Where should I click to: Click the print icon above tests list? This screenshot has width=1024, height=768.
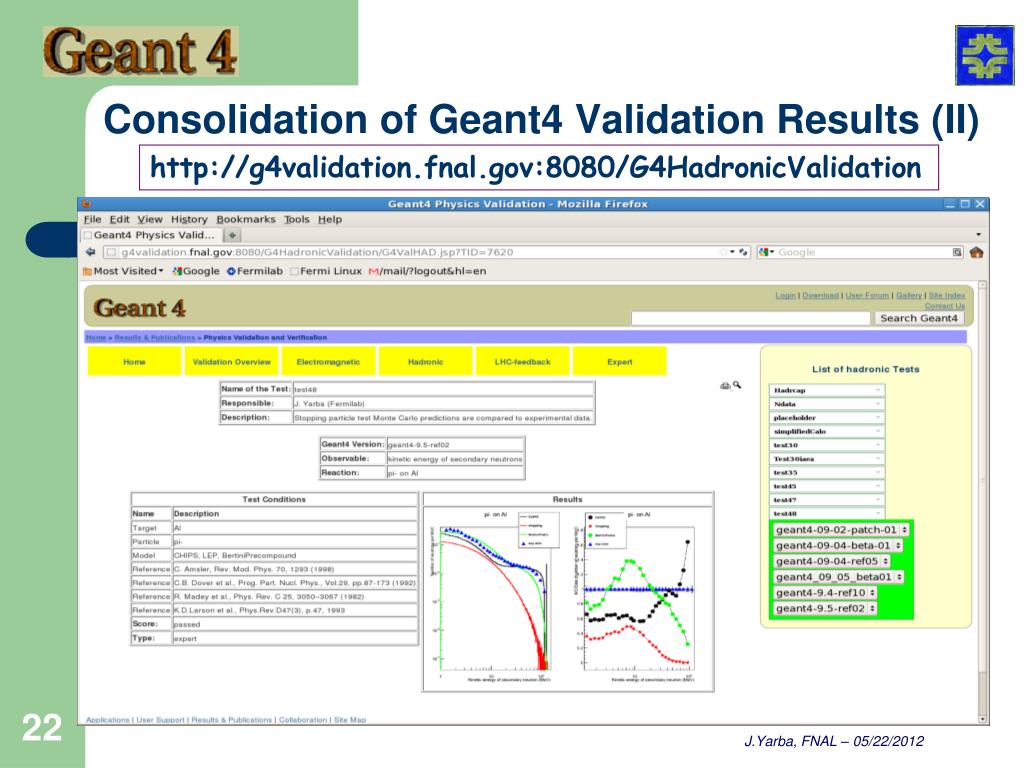[725, 386]
